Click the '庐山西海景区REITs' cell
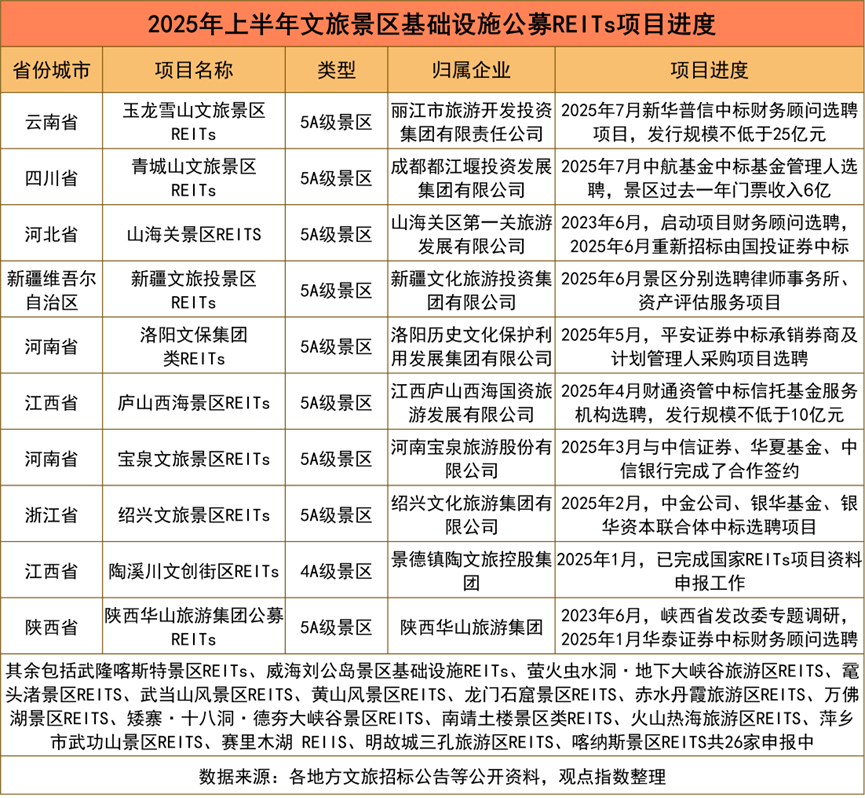Viewport: 865px width, 798px height. (x=194, y=403)
